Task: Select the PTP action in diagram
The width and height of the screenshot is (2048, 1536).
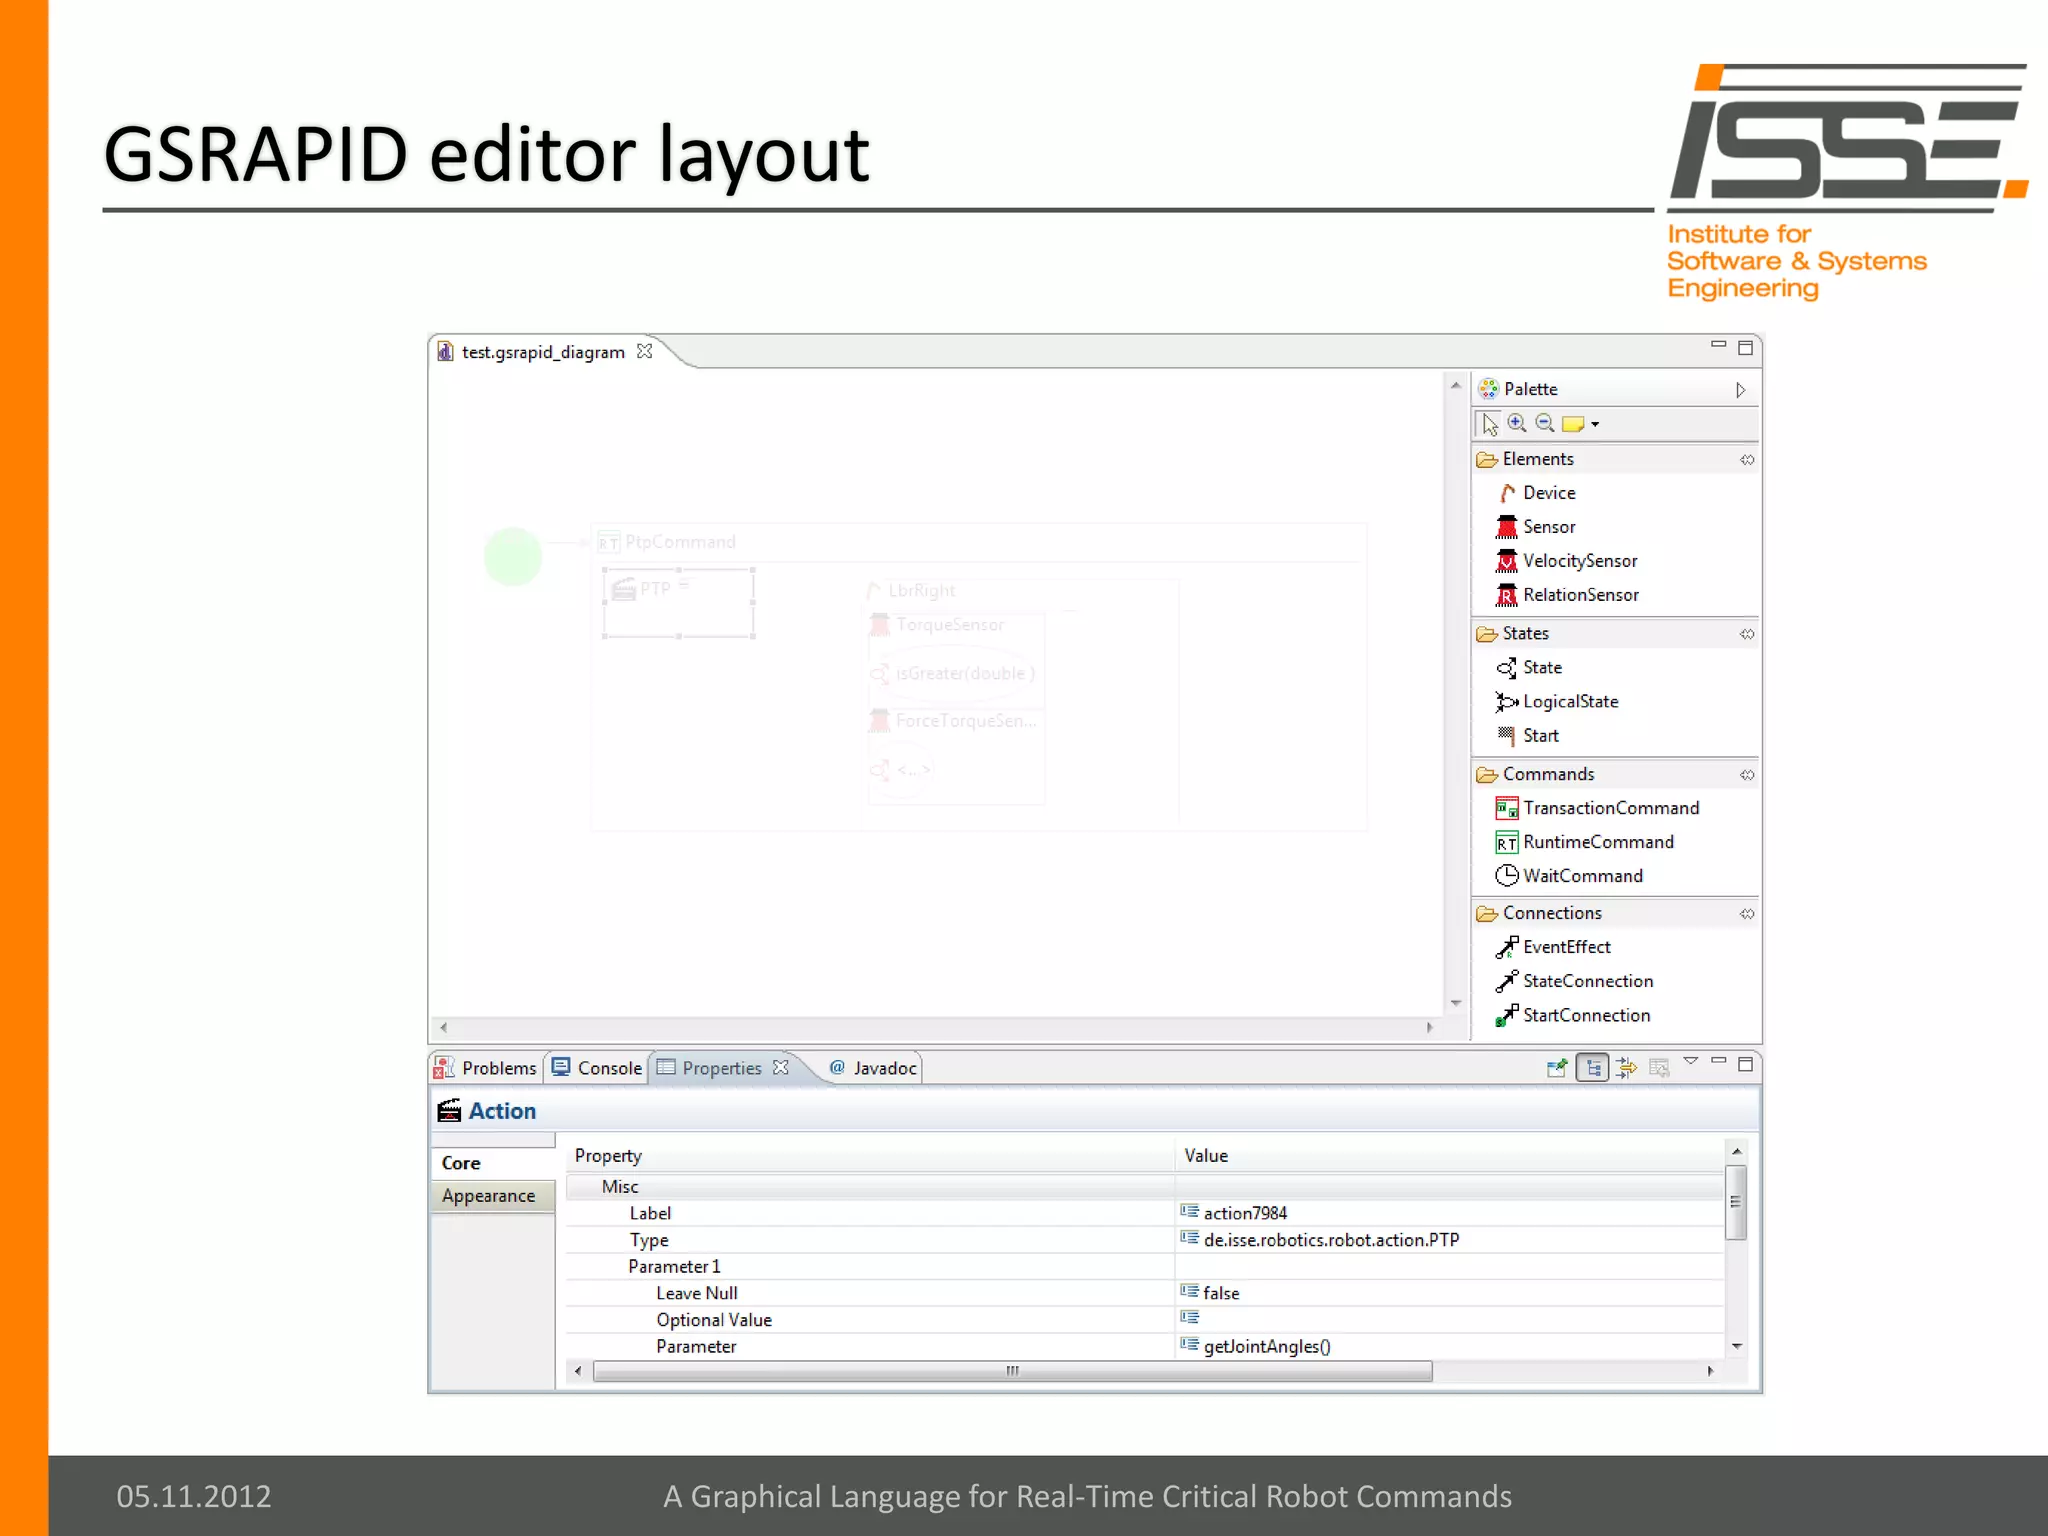Action: tap(678, 603)
